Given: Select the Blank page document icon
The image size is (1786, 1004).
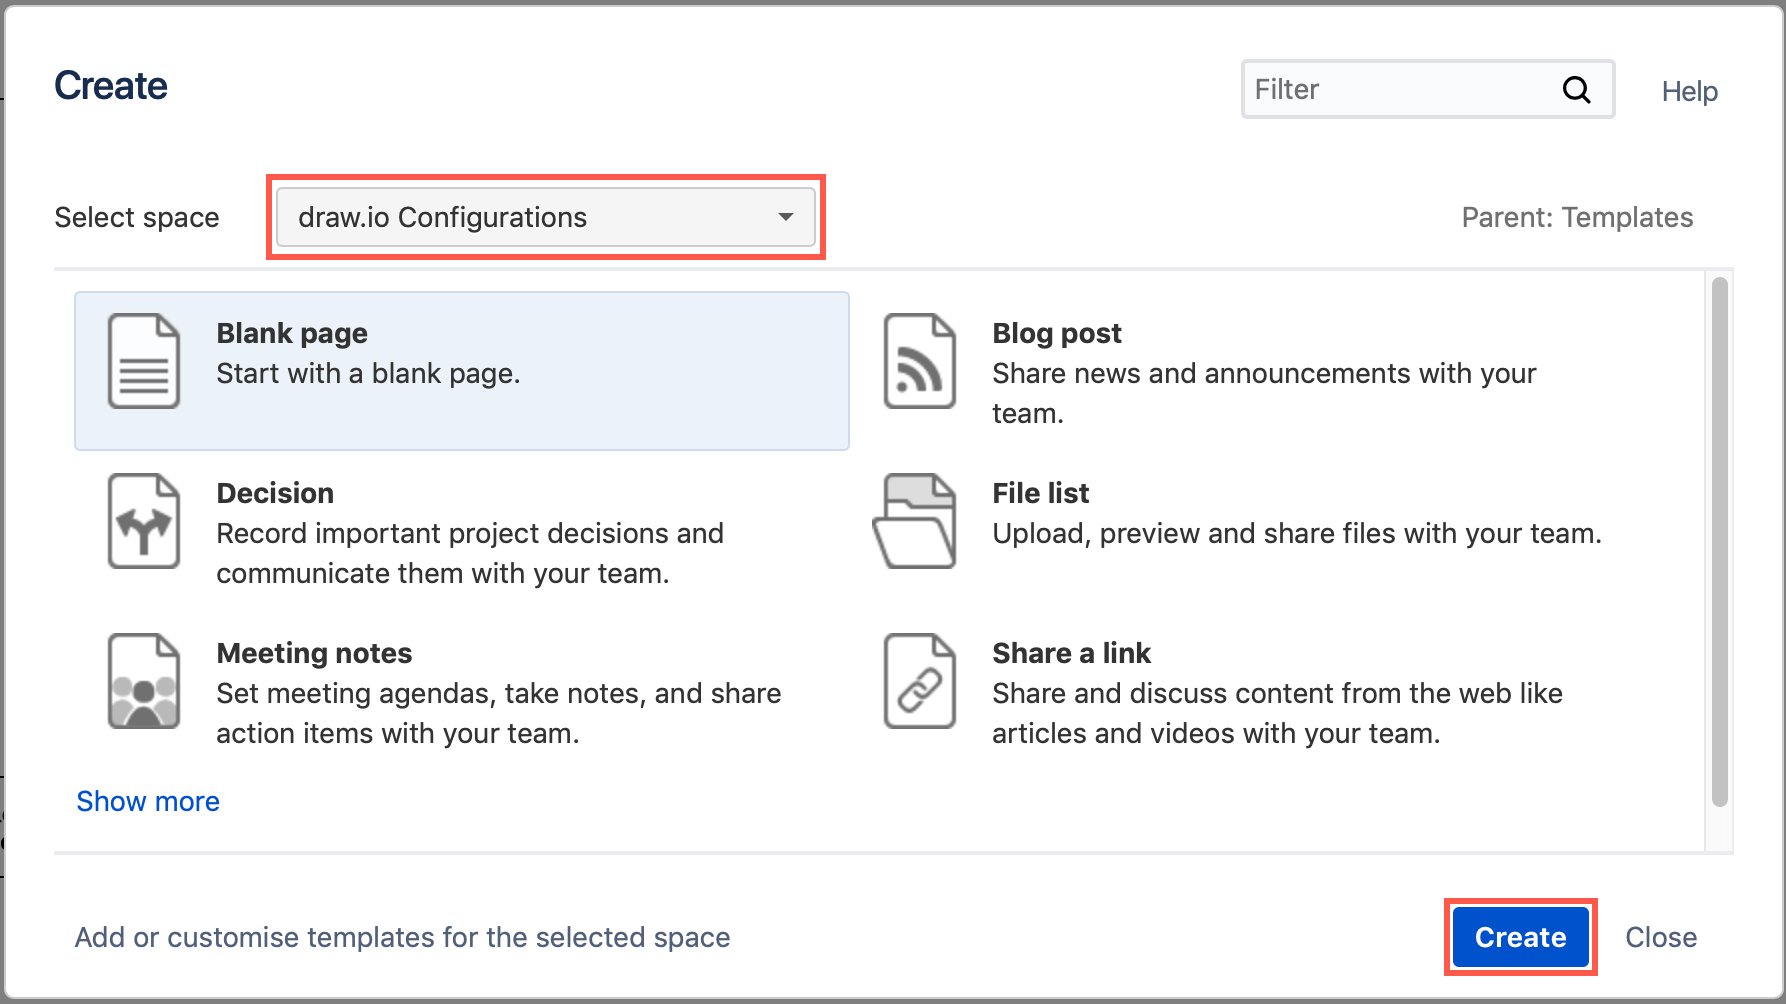Looking at the screenshot, I should (x=143, y=362).
